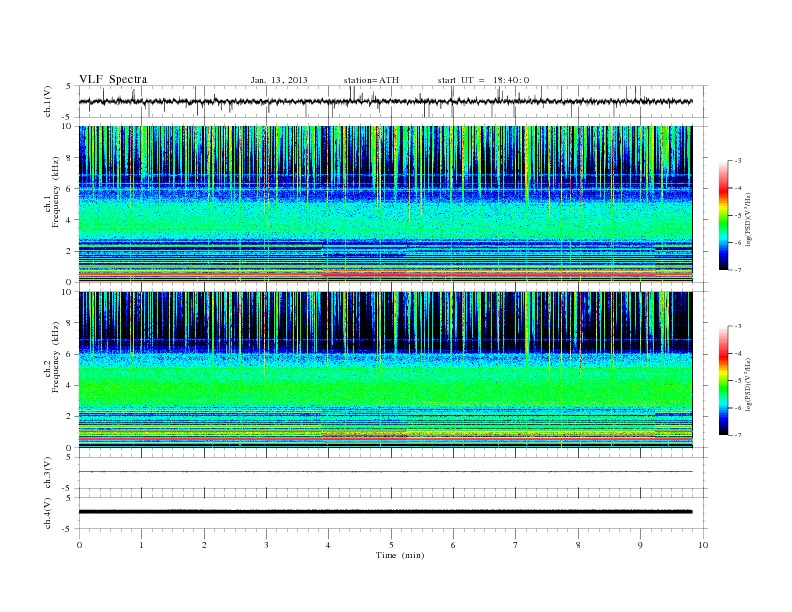Click the "2" tick on the time axis
The image size is (792, 612).
point(204,545)
